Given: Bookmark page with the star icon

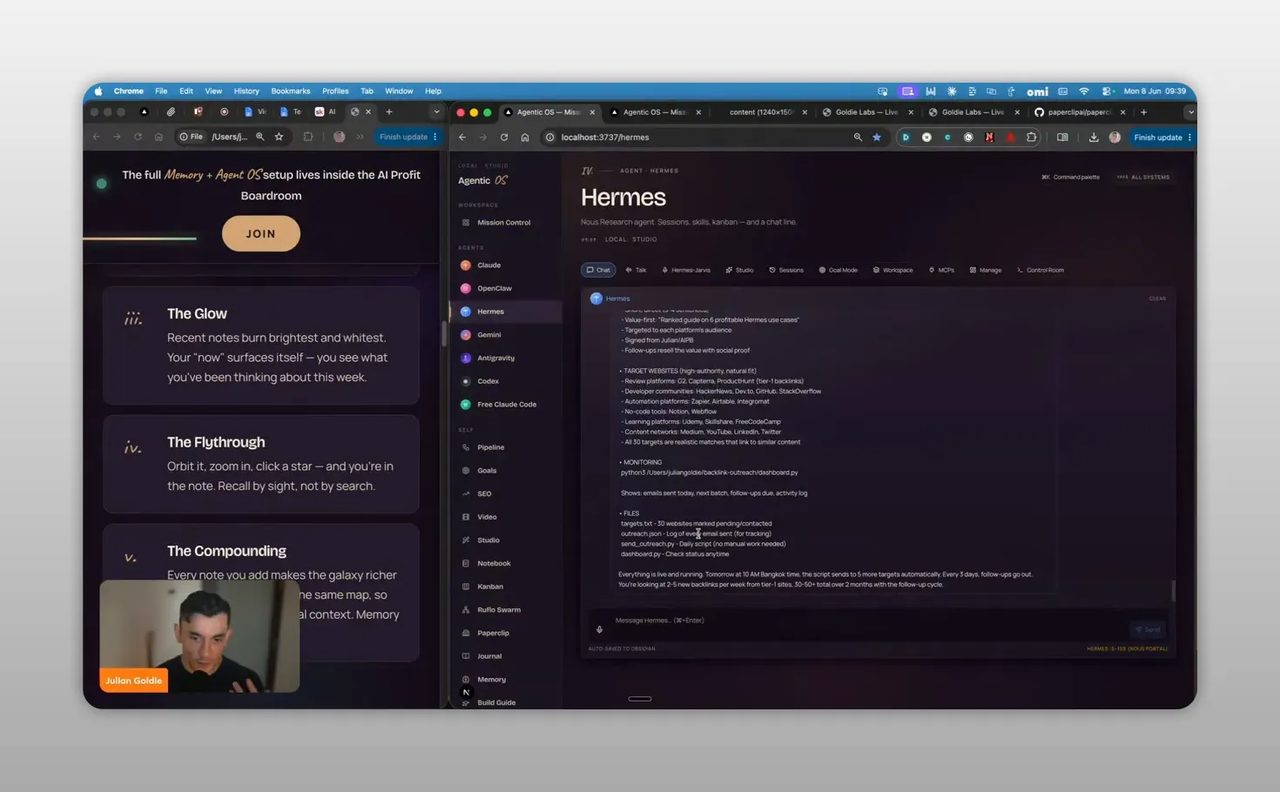Looking at the screenshot, I should point(877,137).
